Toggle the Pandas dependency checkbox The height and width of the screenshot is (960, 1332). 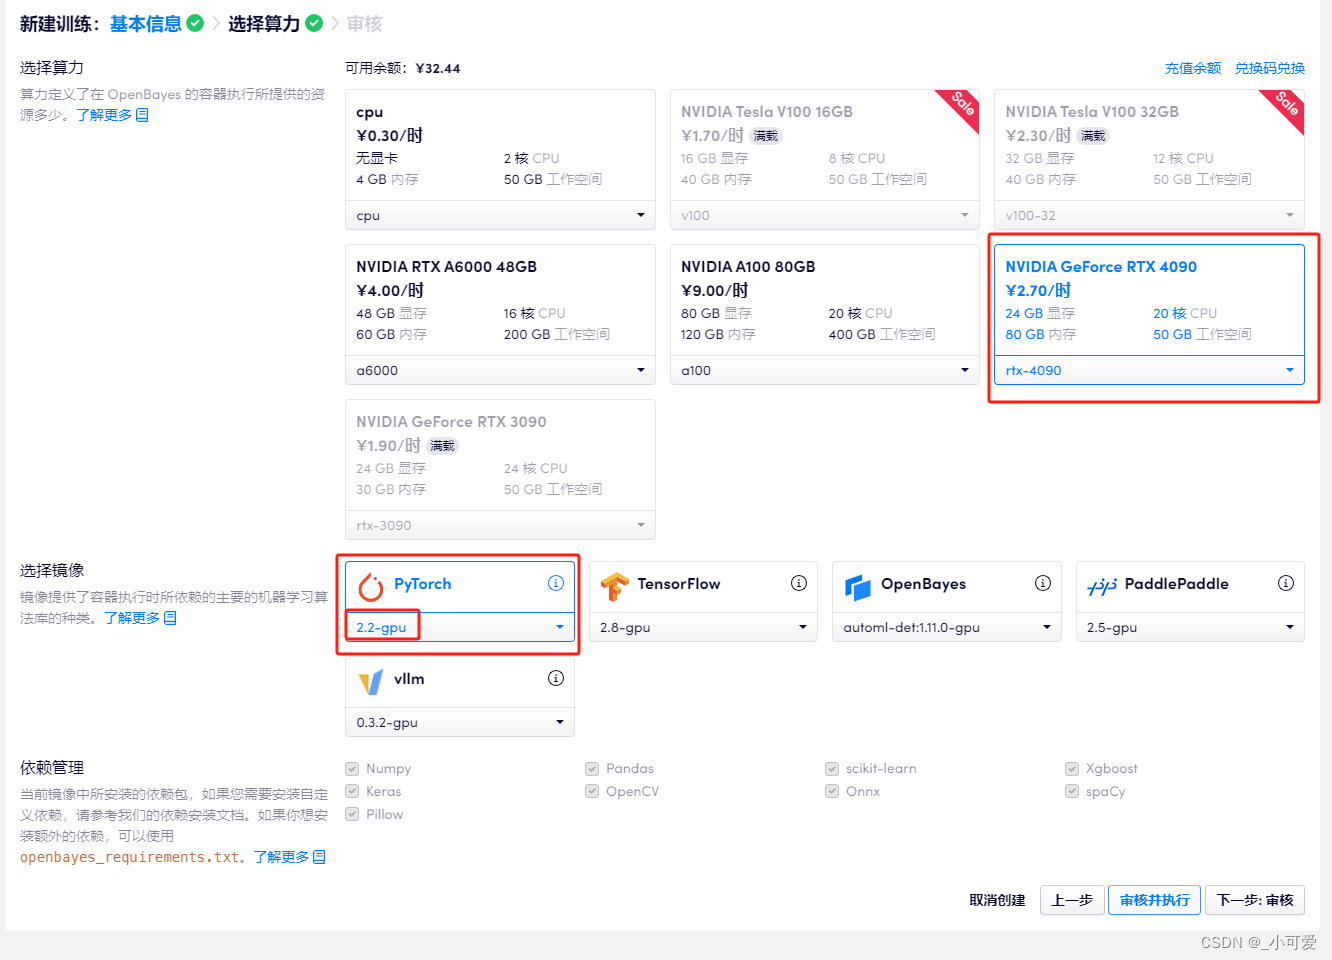point(592,769)
